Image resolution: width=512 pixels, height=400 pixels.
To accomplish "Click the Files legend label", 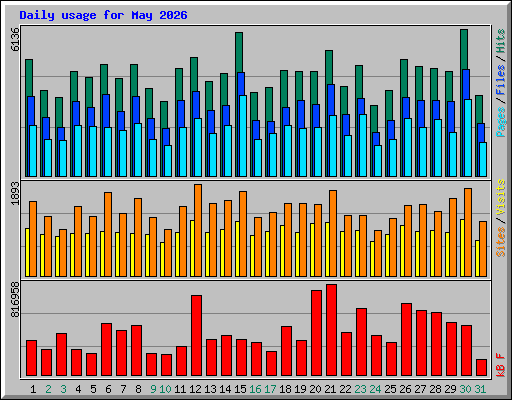I will (500, 80).
